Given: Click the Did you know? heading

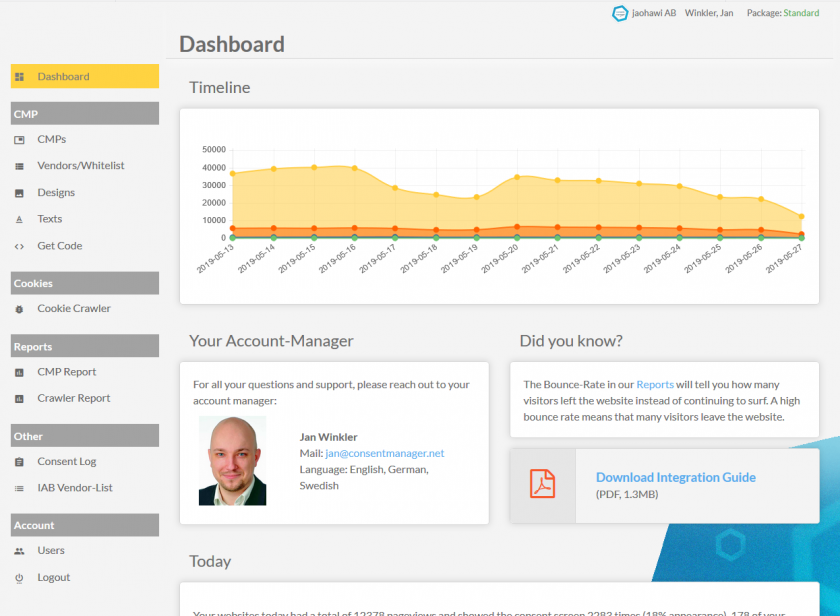Looking at the screenshot, I should click(x=571, y=341).
